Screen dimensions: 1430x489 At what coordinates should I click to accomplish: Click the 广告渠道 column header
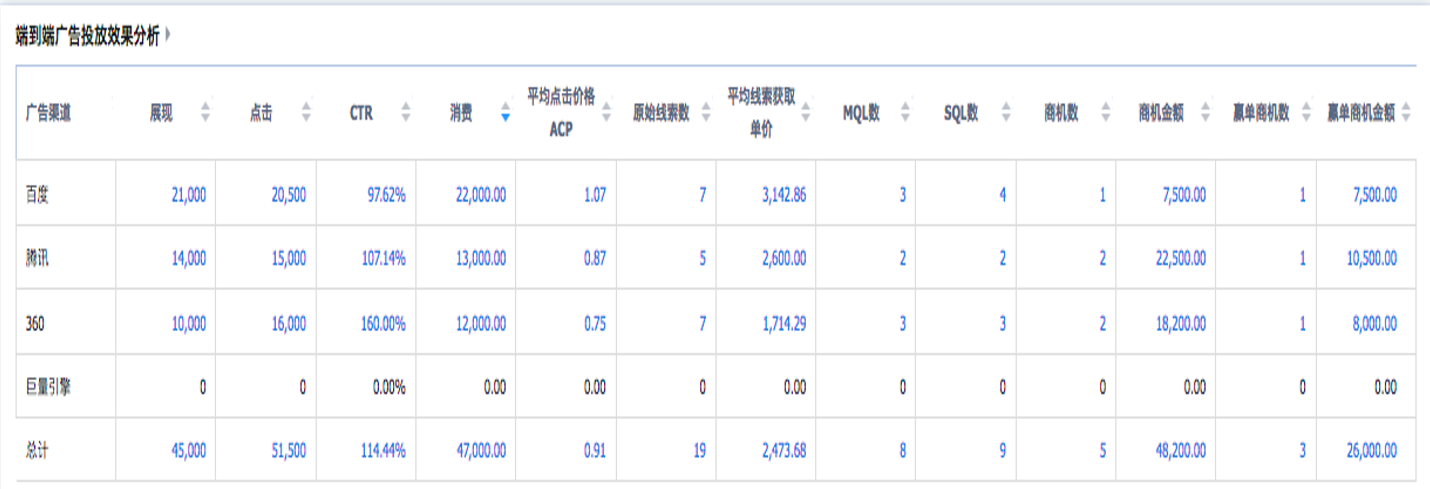point(48,113)
